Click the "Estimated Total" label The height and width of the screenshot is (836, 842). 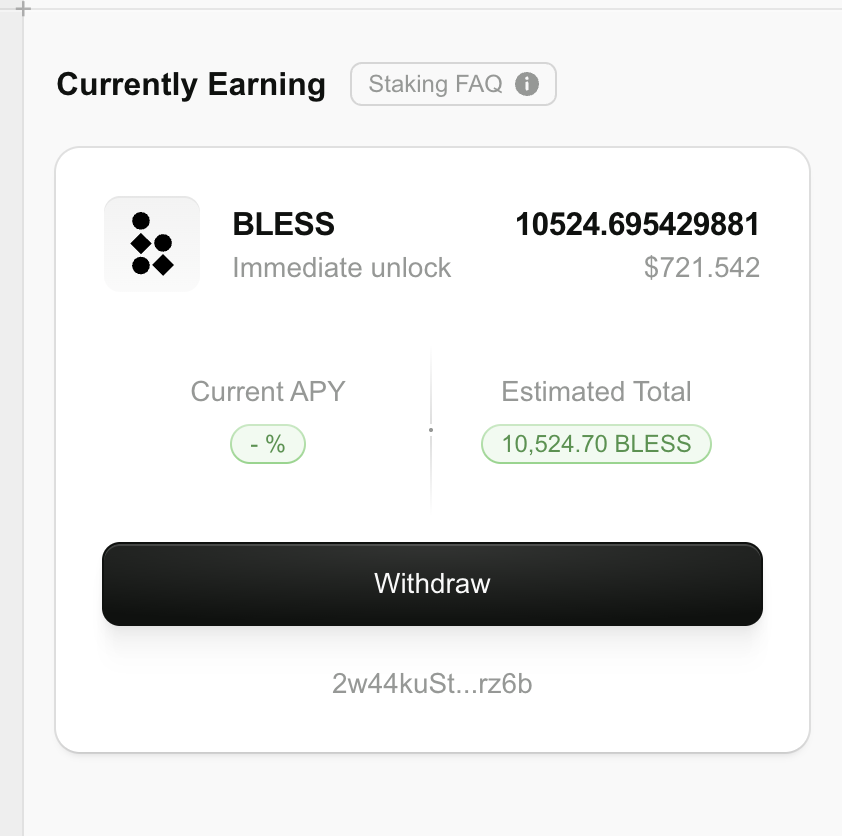coord(596,391)
